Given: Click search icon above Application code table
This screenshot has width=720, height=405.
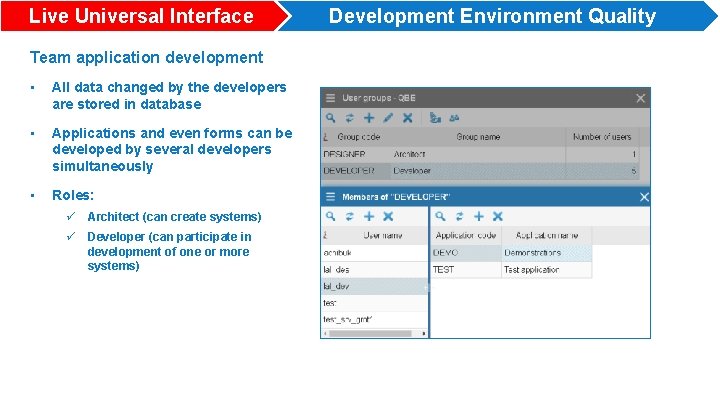Looking at the screenshot, I should (440, 216).
